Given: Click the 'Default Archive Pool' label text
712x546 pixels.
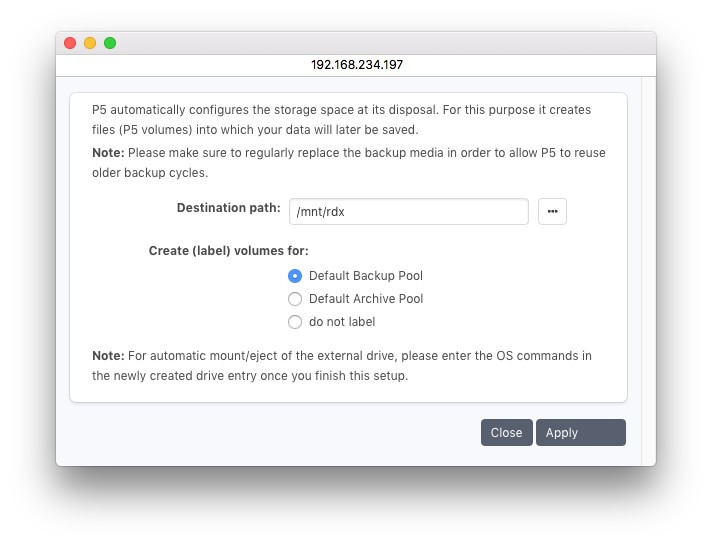Looking at the screenshot, I should click(366, 299).
